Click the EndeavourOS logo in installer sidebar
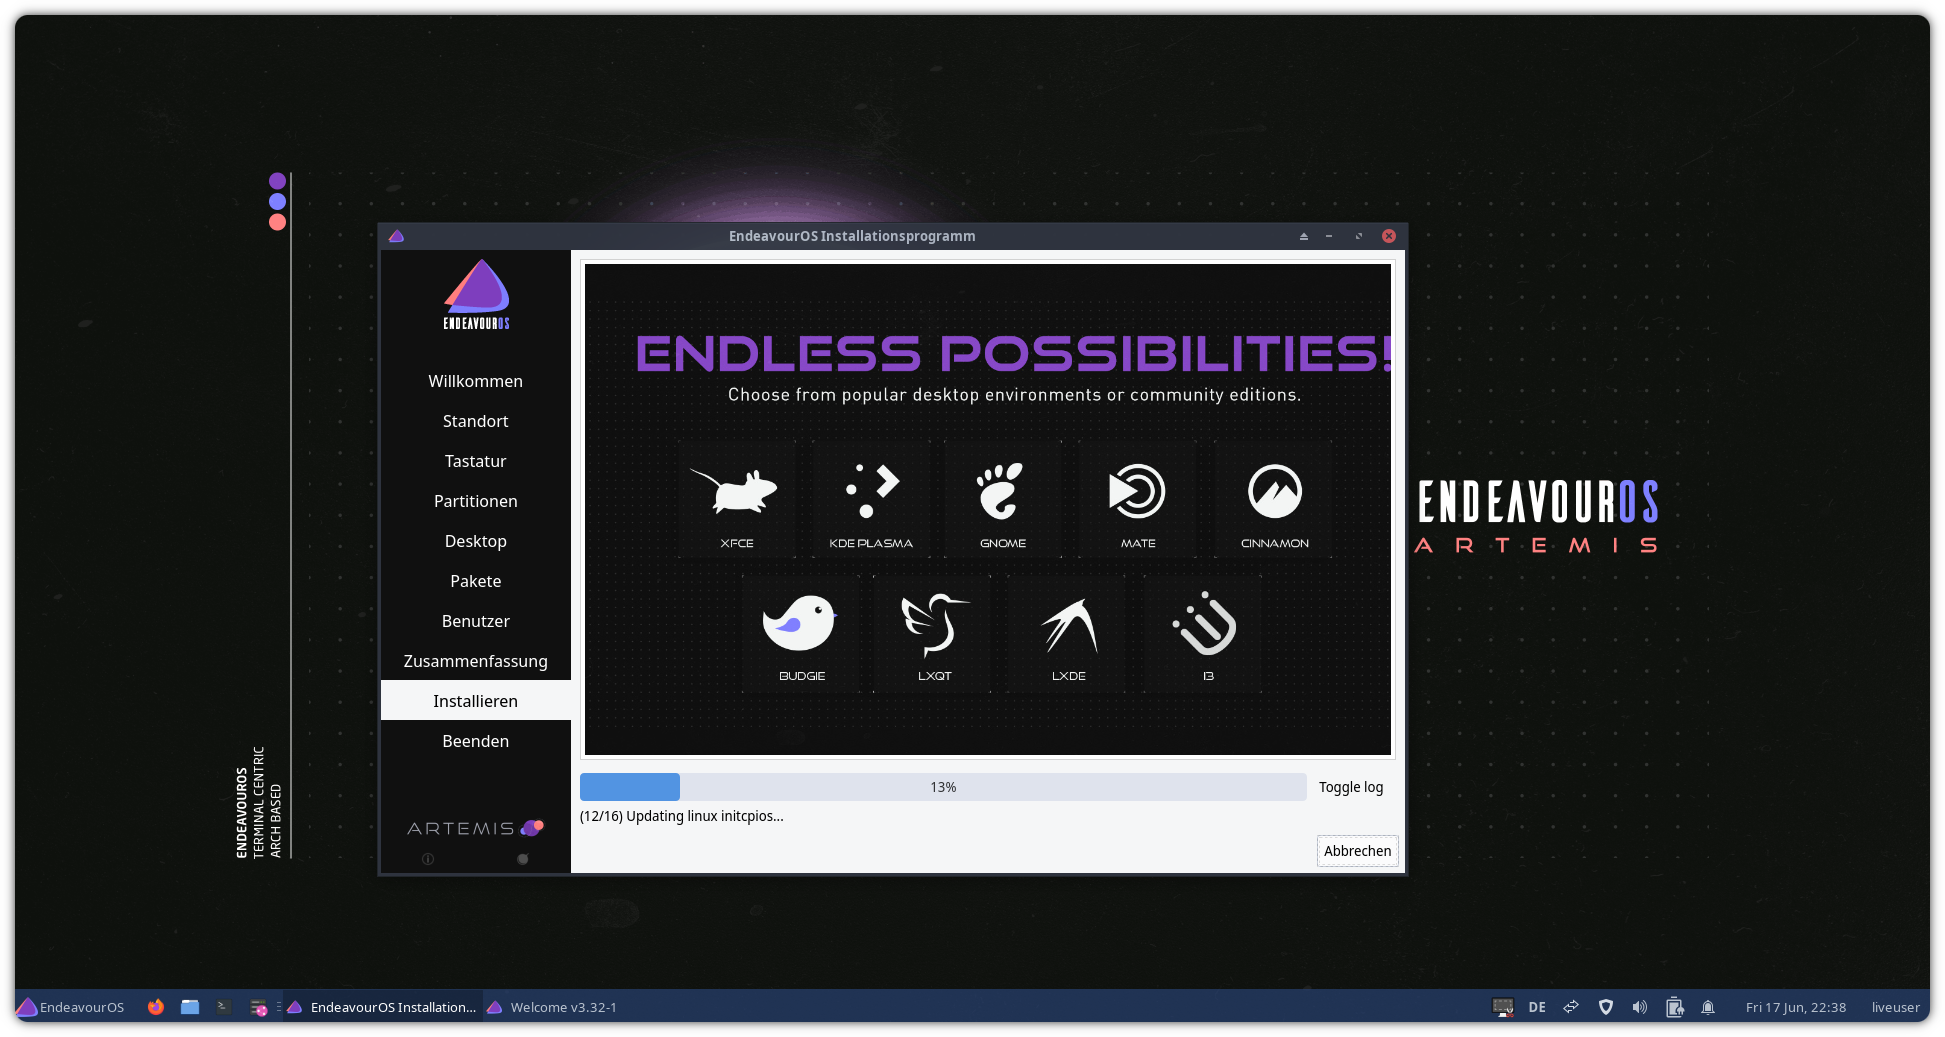 pyautogui.click(x=477, y=294)
